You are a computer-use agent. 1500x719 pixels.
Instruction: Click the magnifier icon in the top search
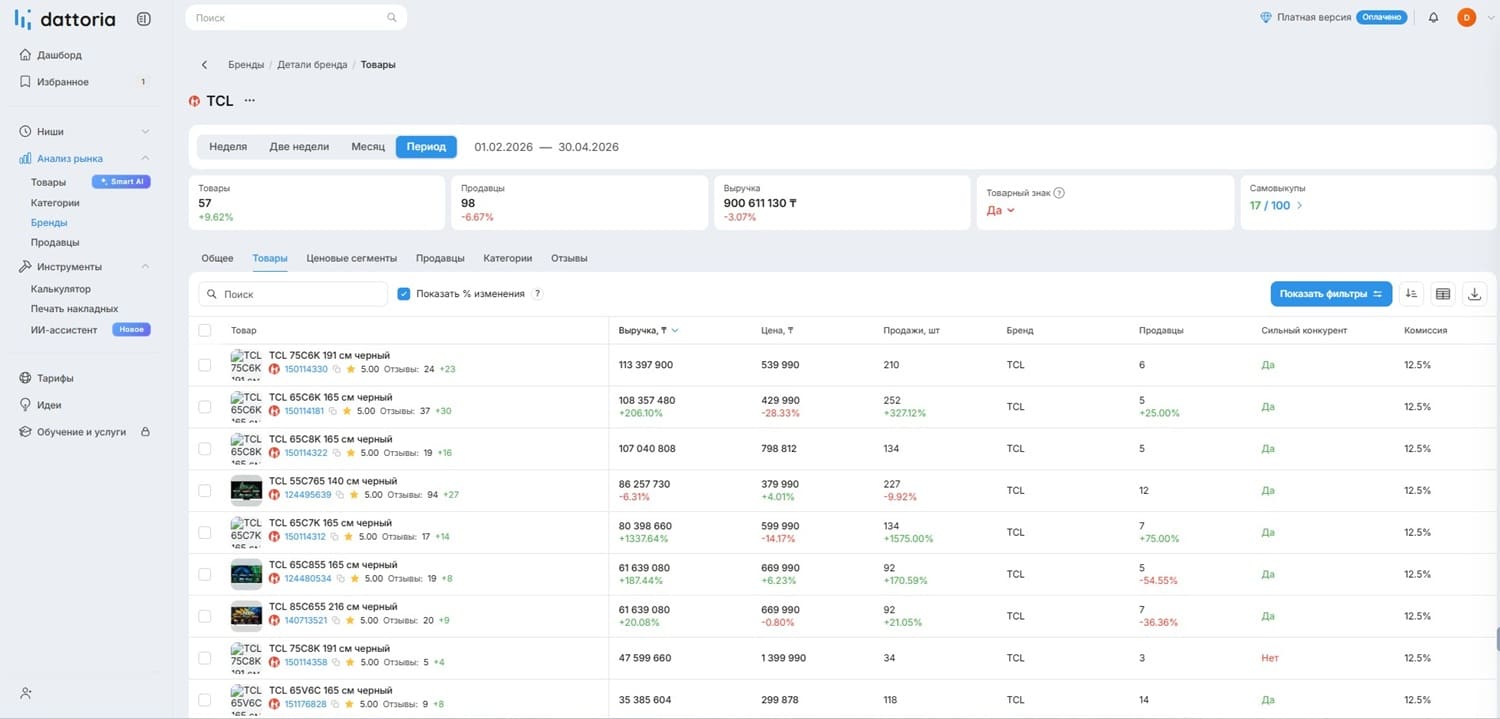click(x=392, y=18)
